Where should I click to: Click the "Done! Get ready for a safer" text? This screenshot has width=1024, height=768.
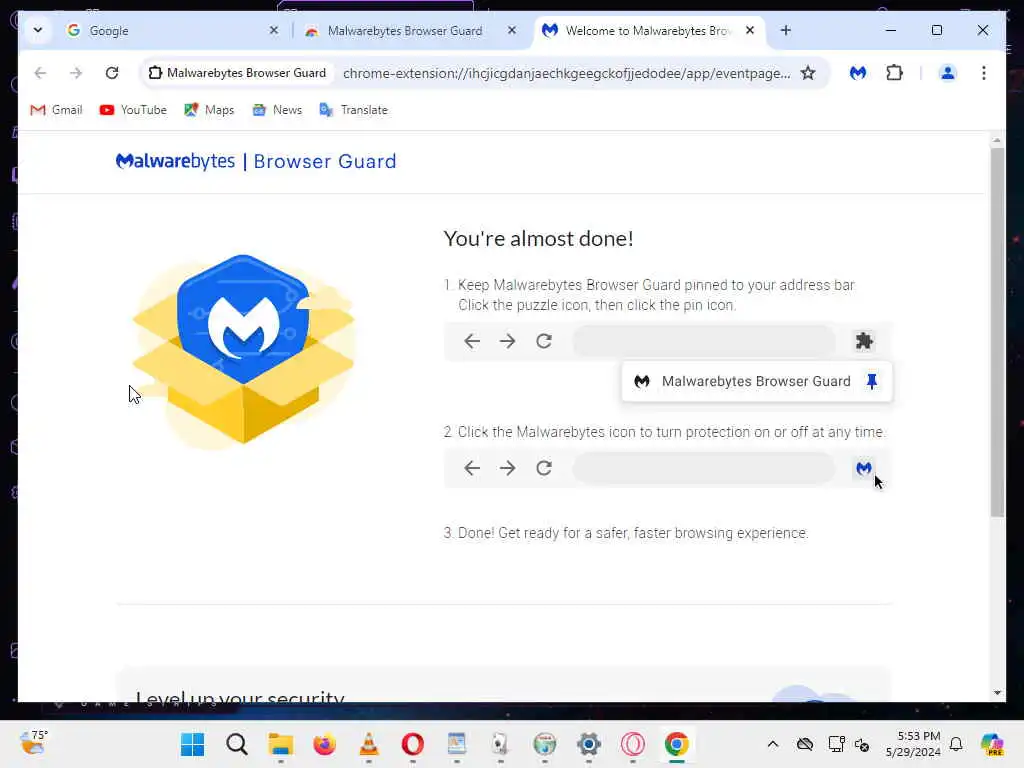point(633,533)
